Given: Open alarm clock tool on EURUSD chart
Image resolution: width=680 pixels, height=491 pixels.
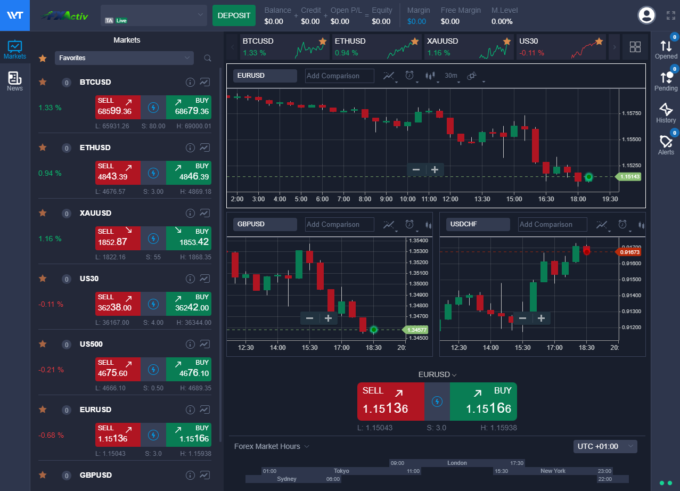Looking at the screenshot, I should click(409, 76).
